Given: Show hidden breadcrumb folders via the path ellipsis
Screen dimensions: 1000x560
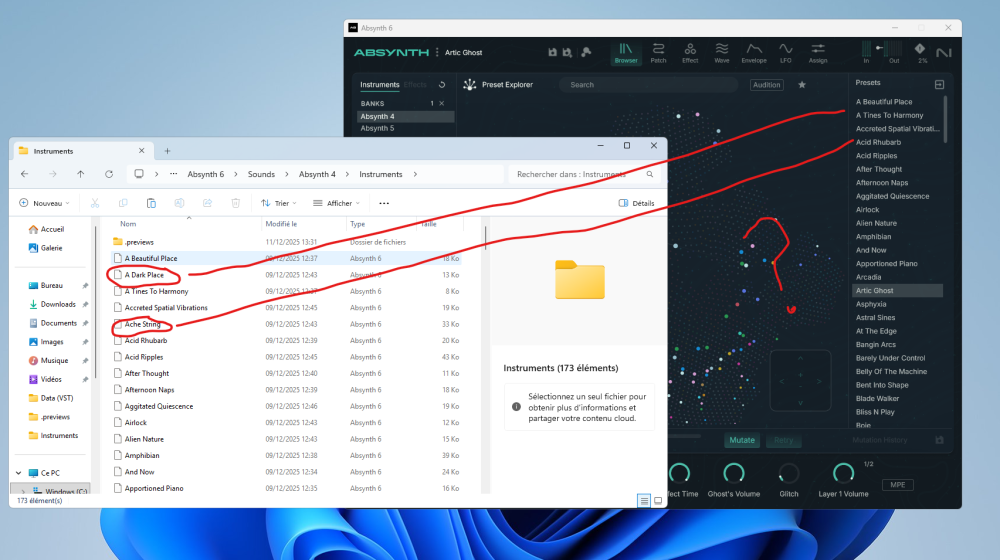Looking at the screenshot, I should tap(173, 174).
